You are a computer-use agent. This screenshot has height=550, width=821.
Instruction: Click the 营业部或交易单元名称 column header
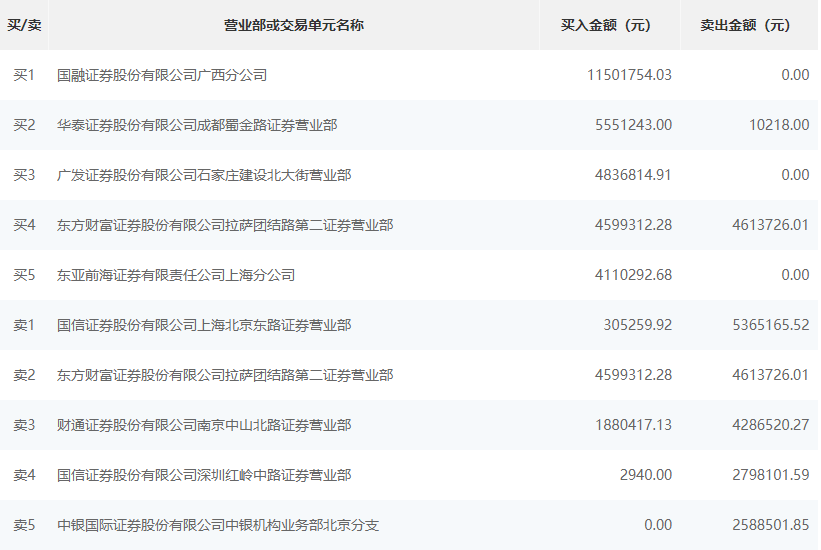pyautogui.click(x=294, y=25)
